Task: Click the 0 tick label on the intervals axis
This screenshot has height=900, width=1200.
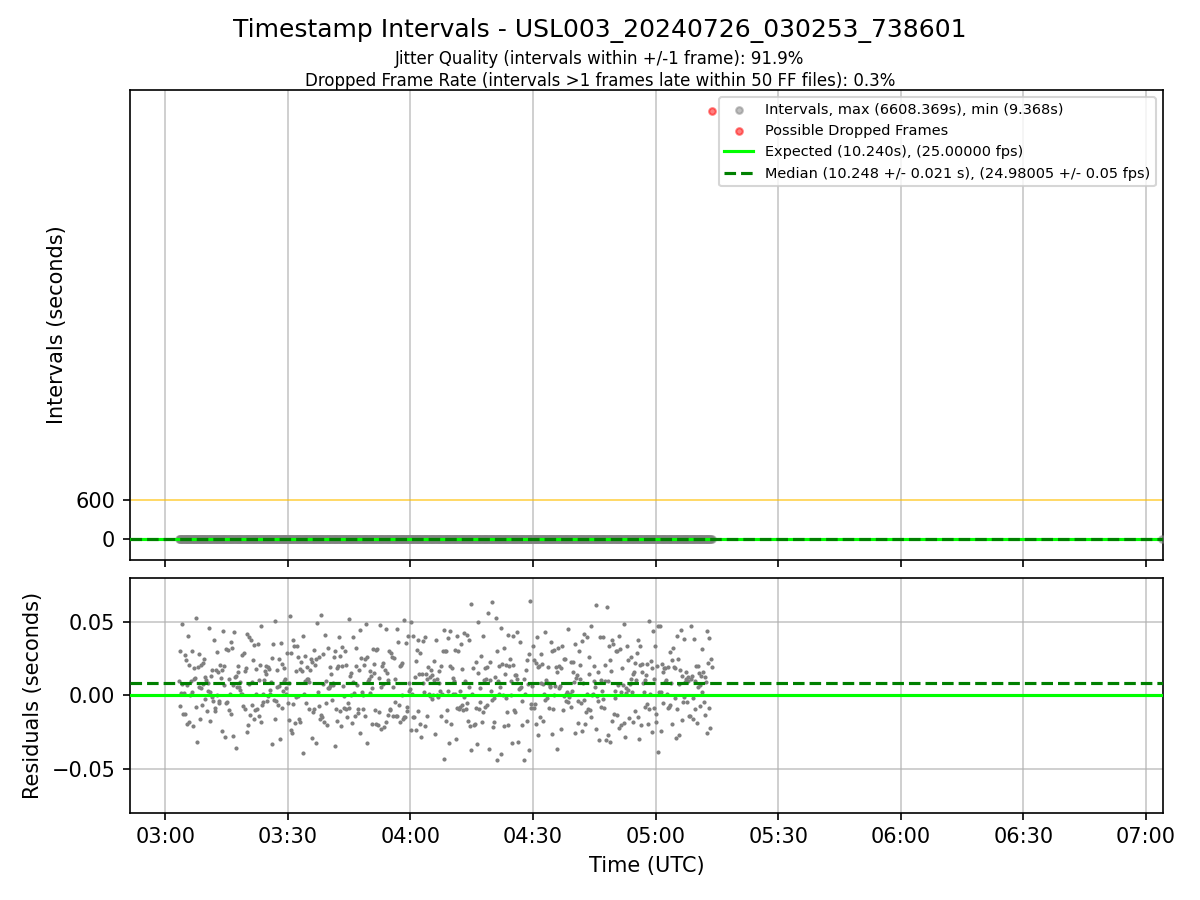Action: [x=111, y=540]
